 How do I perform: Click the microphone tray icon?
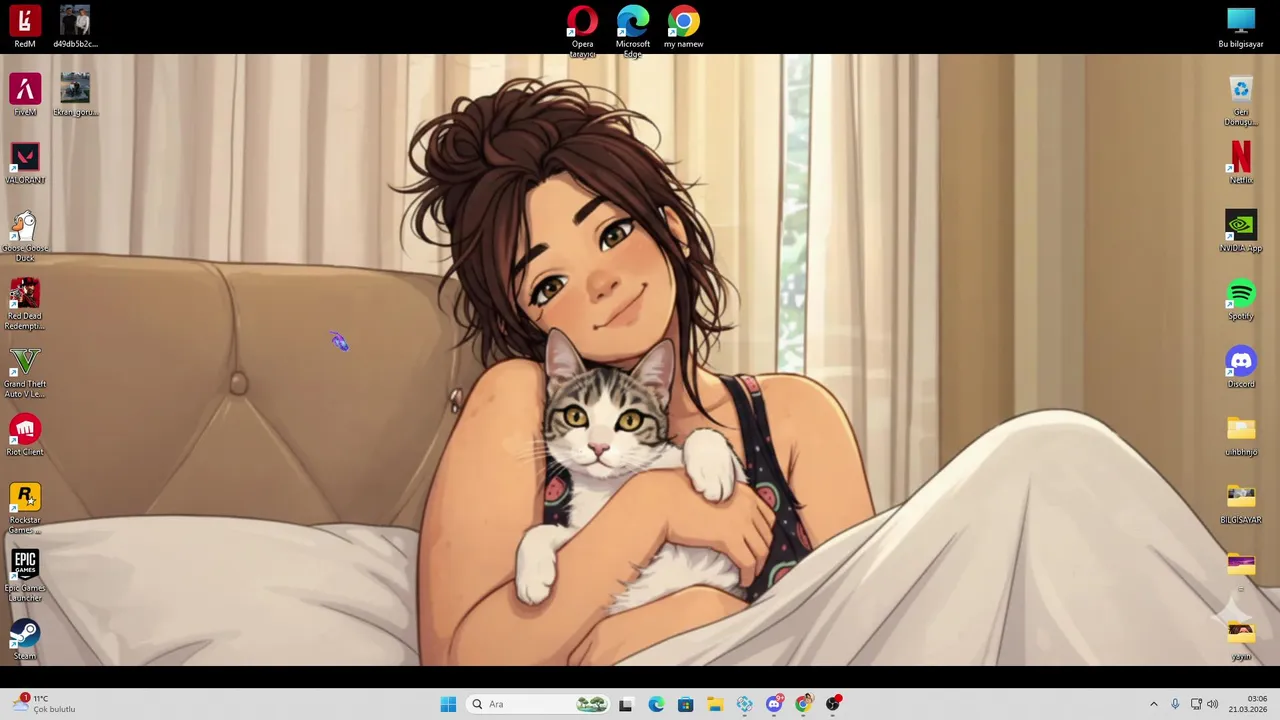(1175, 704)
